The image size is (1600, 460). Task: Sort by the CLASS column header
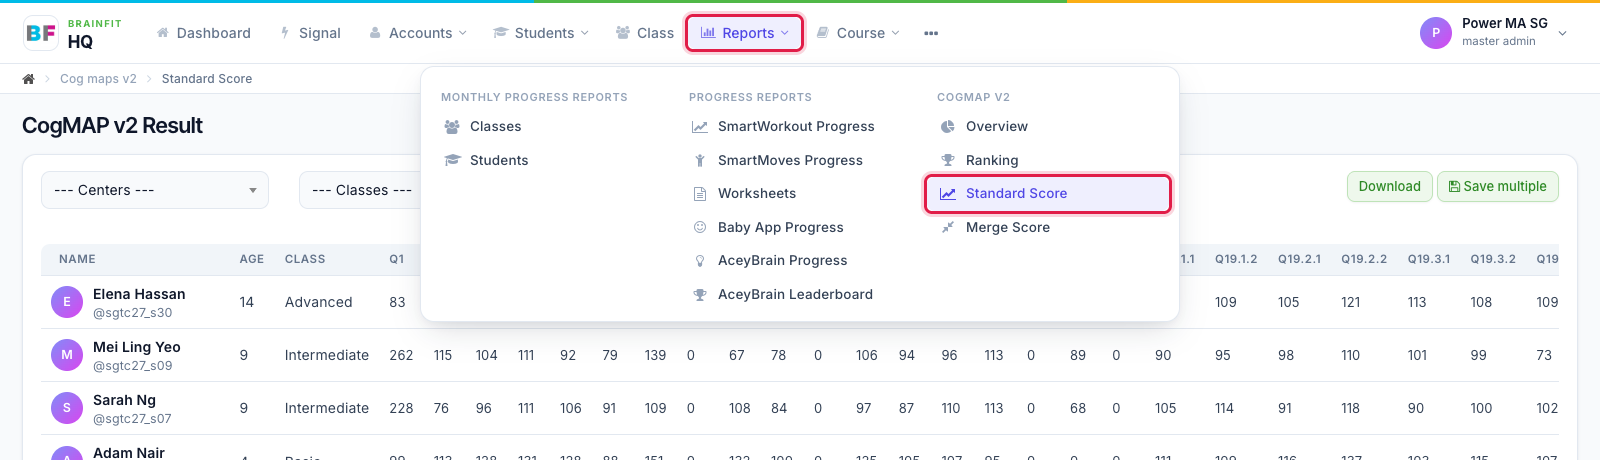coord(305,259)
